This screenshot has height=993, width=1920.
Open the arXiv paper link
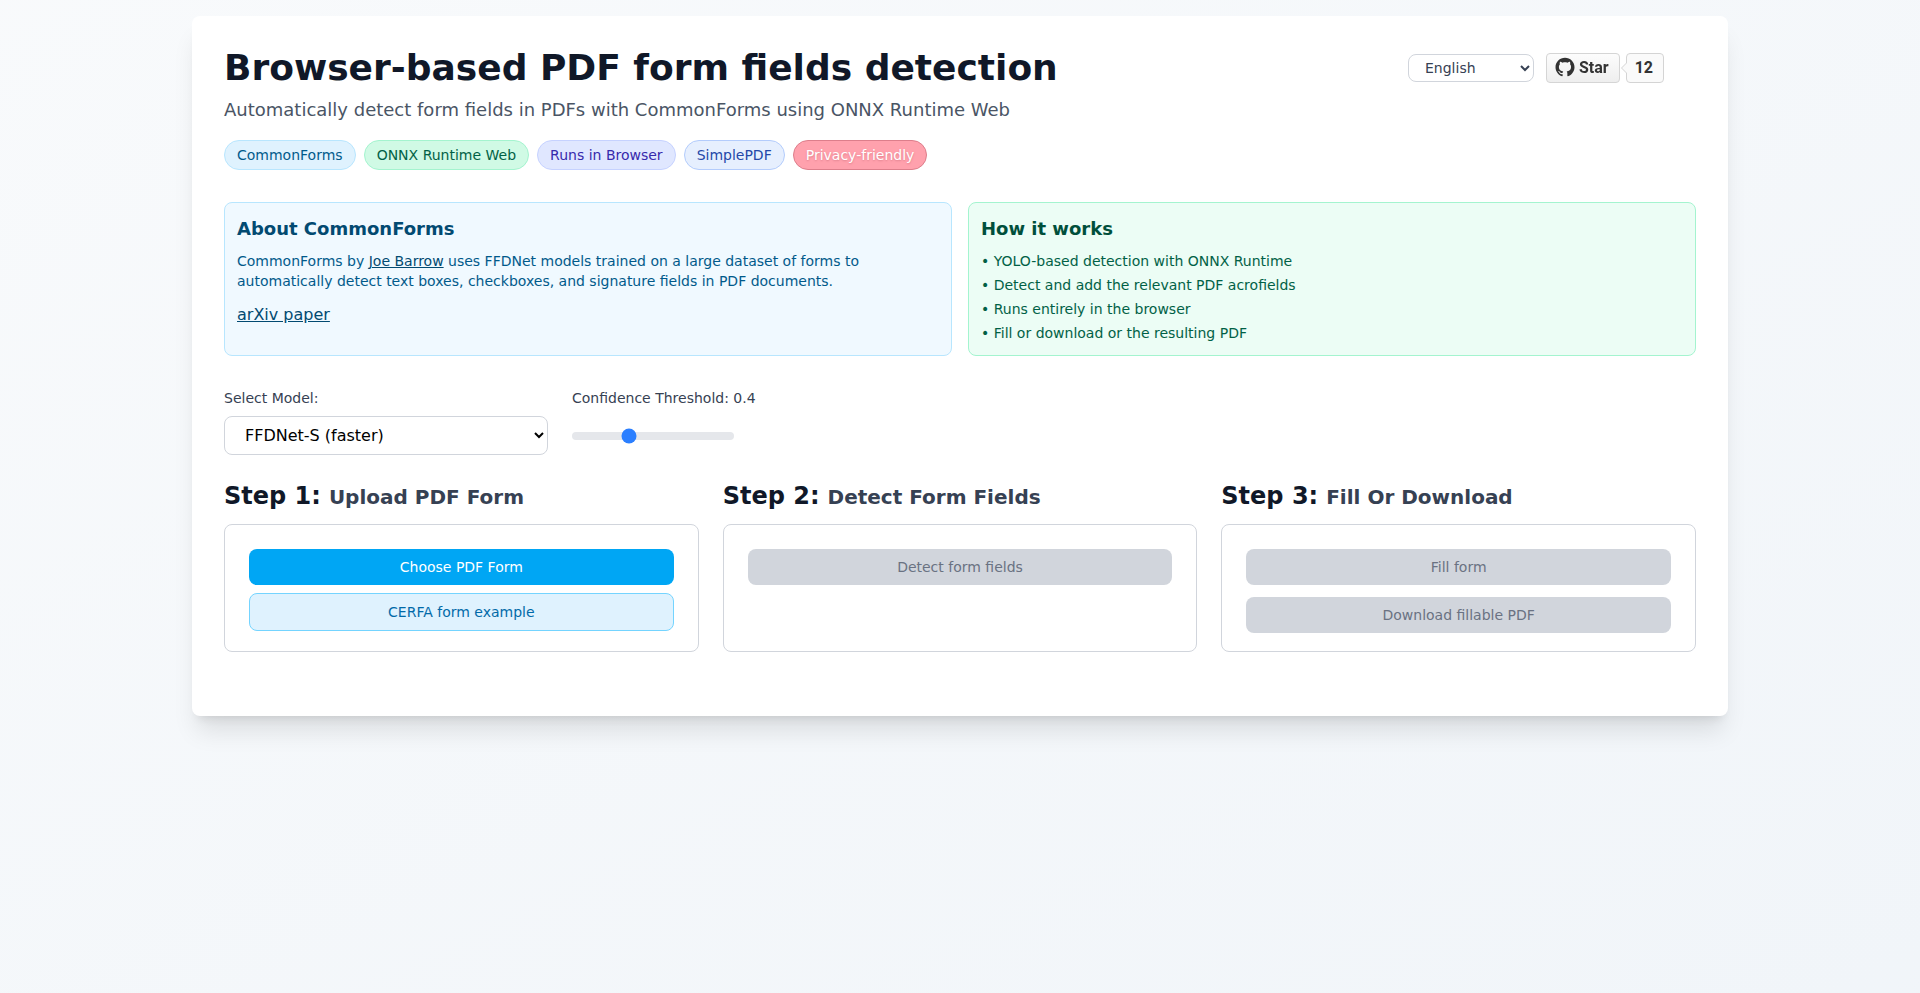(x=283, y=314)
